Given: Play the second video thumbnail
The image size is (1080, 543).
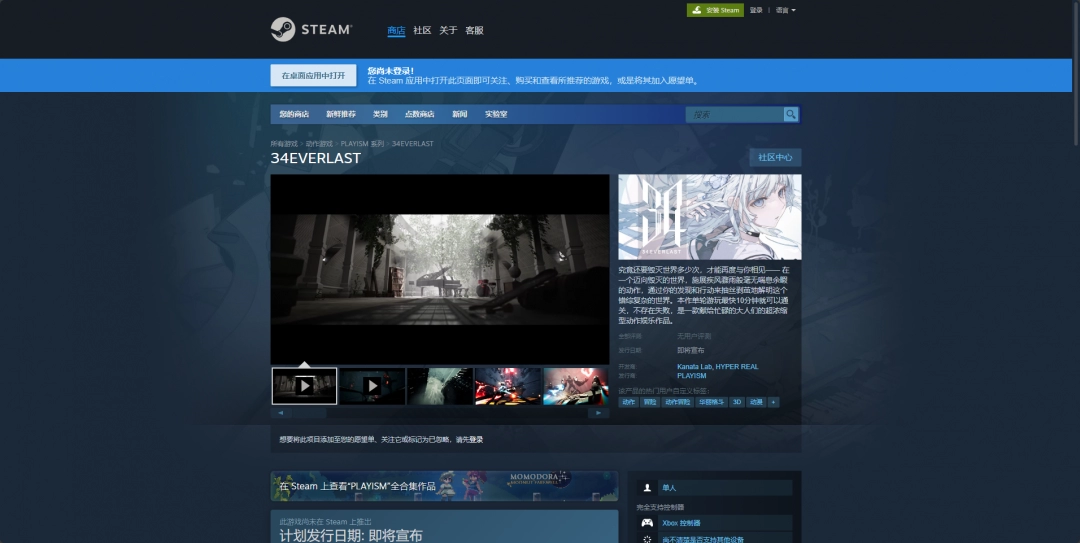Looking at the screenshot, I should tap(372, 386).
